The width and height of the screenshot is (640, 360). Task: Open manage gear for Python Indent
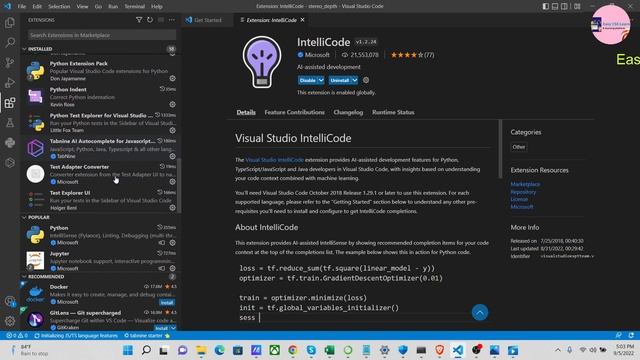(173, 104)
